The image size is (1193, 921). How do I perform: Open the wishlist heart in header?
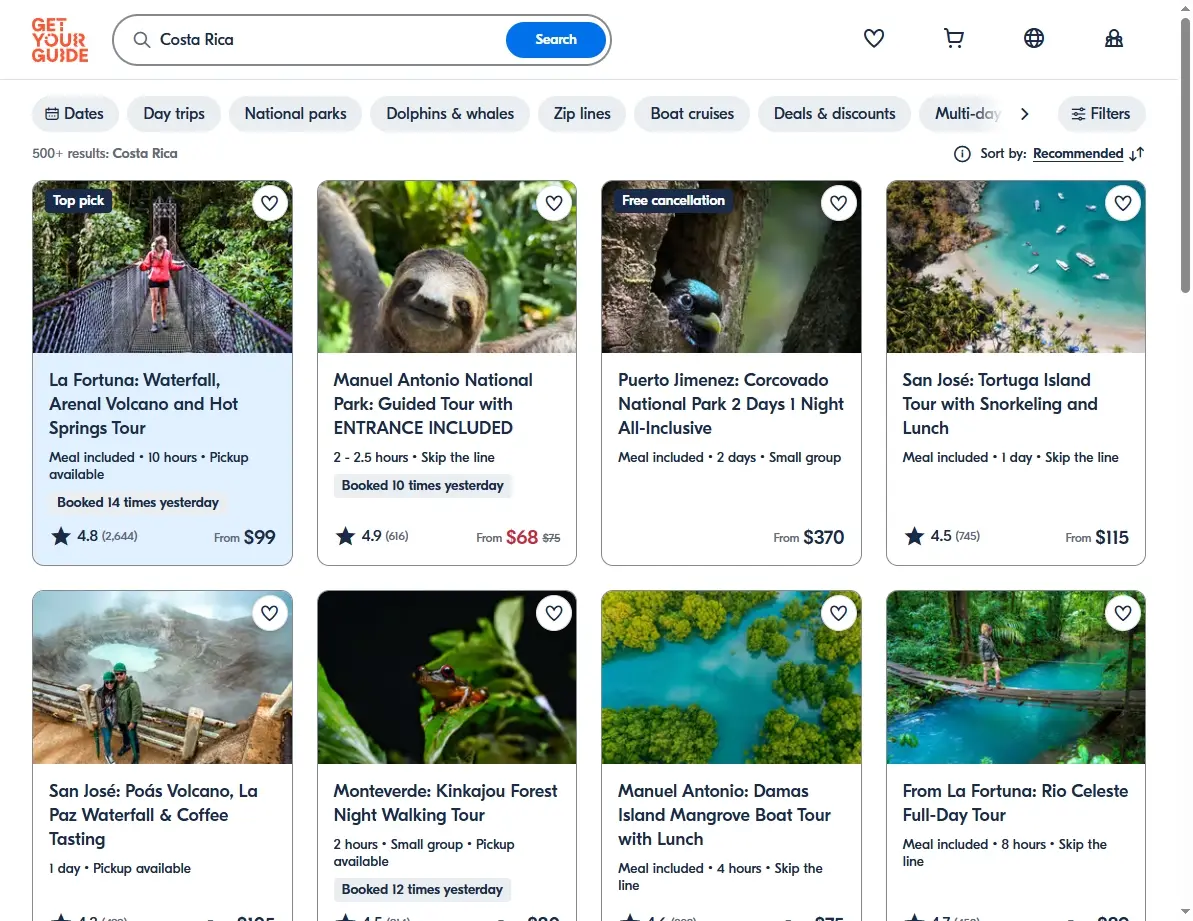[873, 38]
